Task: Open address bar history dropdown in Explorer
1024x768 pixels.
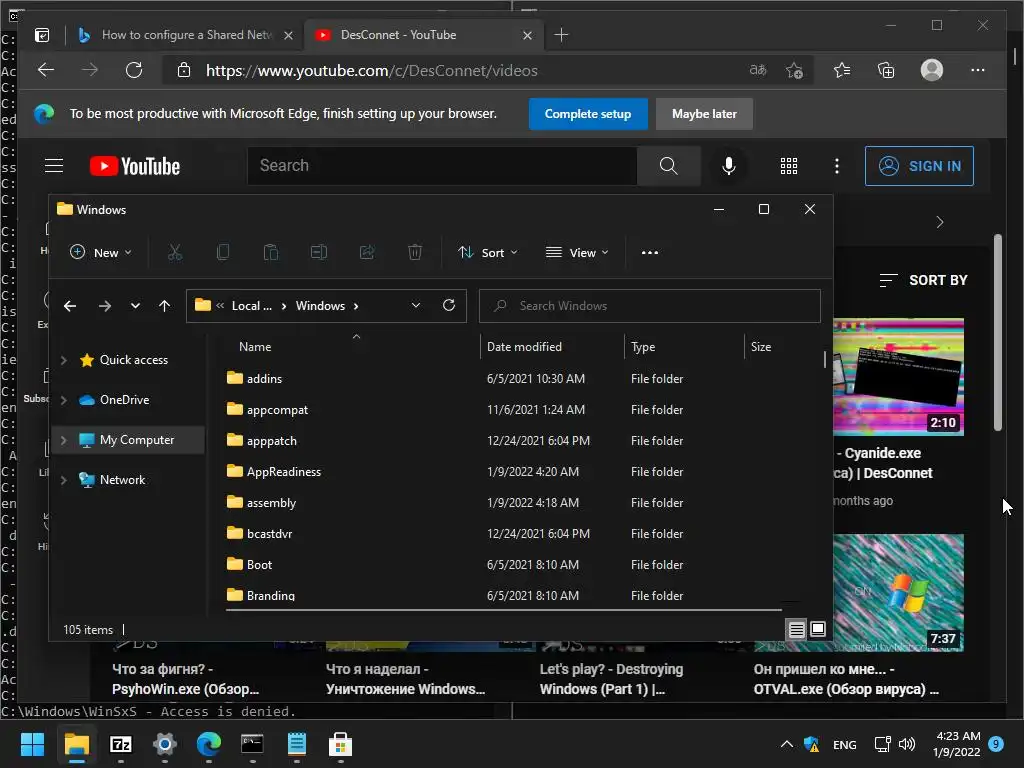Action: point(415,306)
